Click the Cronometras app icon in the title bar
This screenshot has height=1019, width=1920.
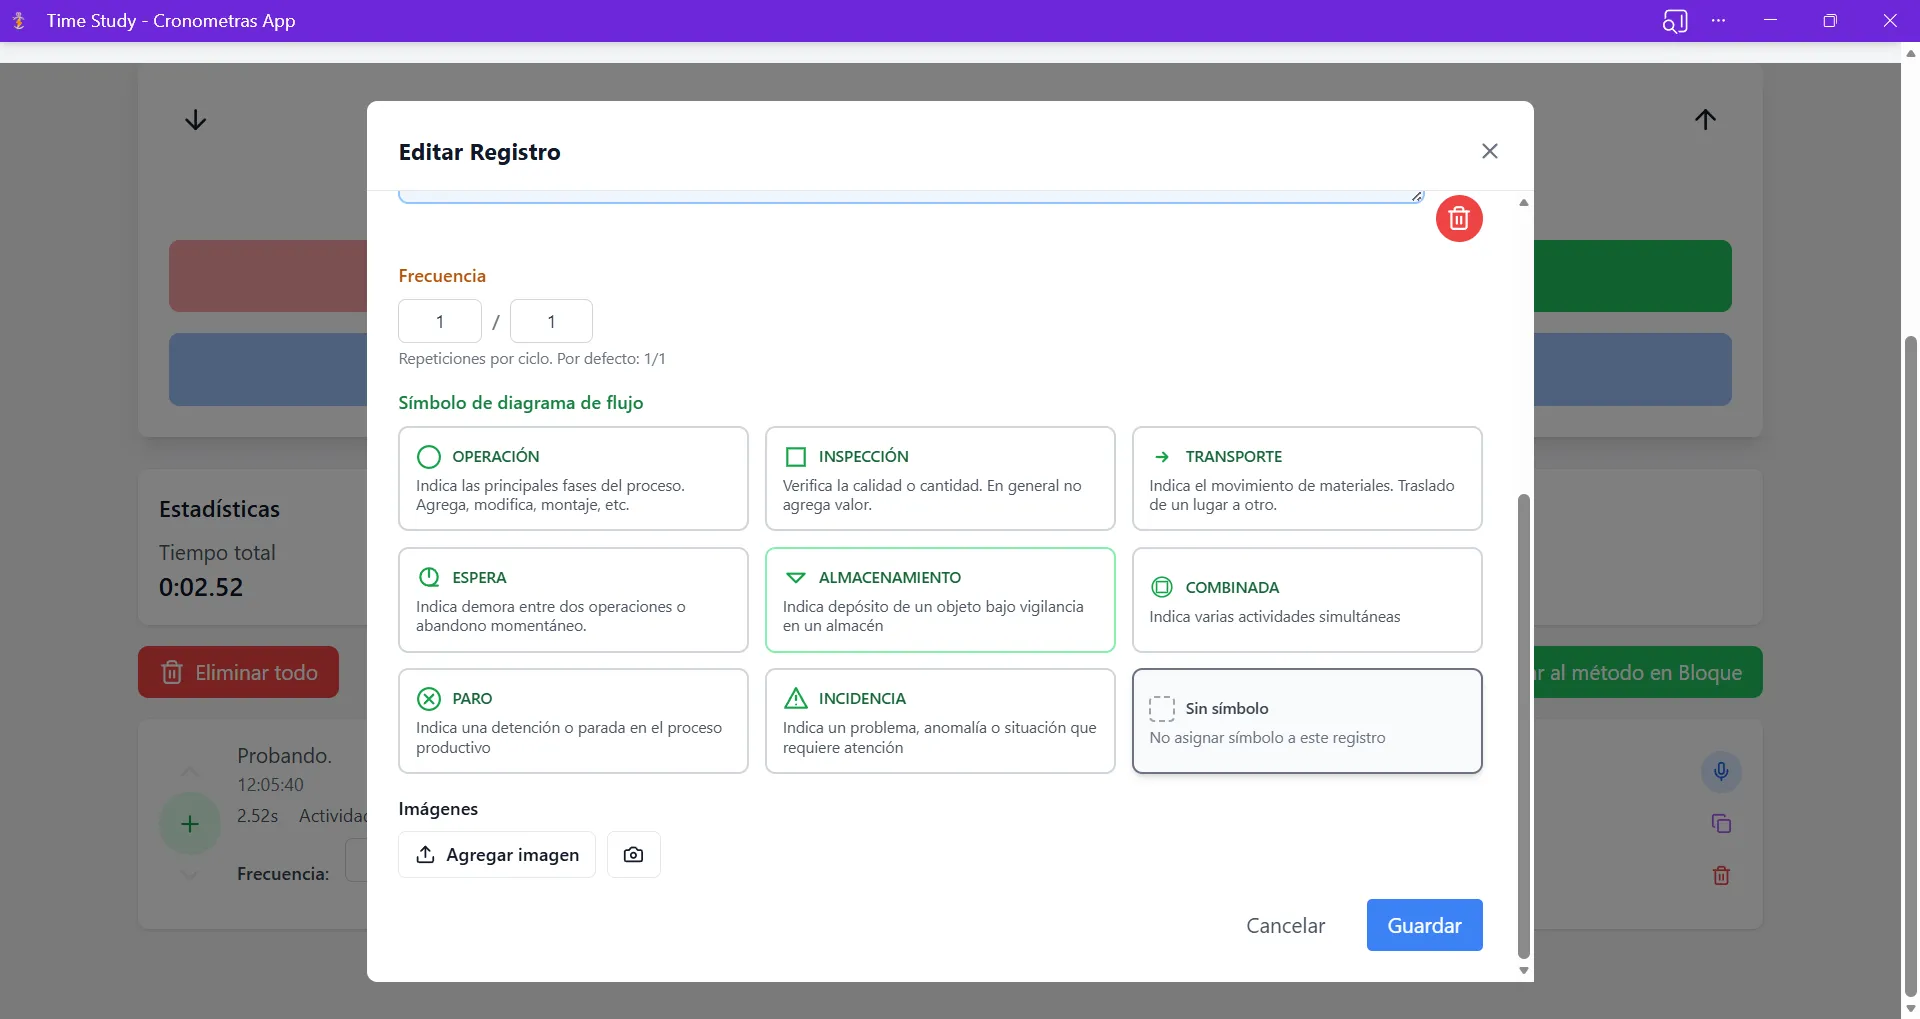click(x=18, y=20)
